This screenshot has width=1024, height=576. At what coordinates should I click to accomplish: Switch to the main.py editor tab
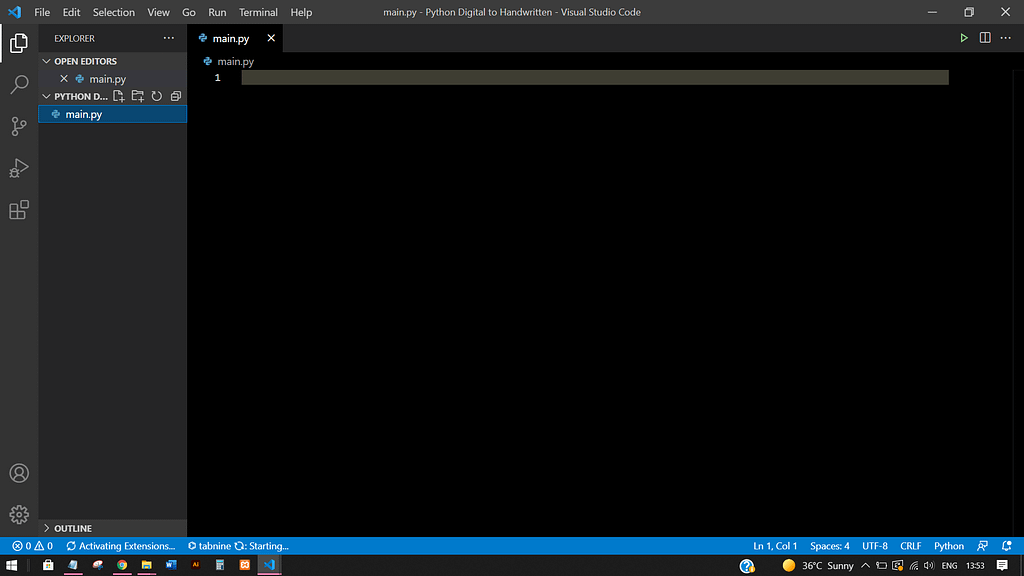(230, 38)
